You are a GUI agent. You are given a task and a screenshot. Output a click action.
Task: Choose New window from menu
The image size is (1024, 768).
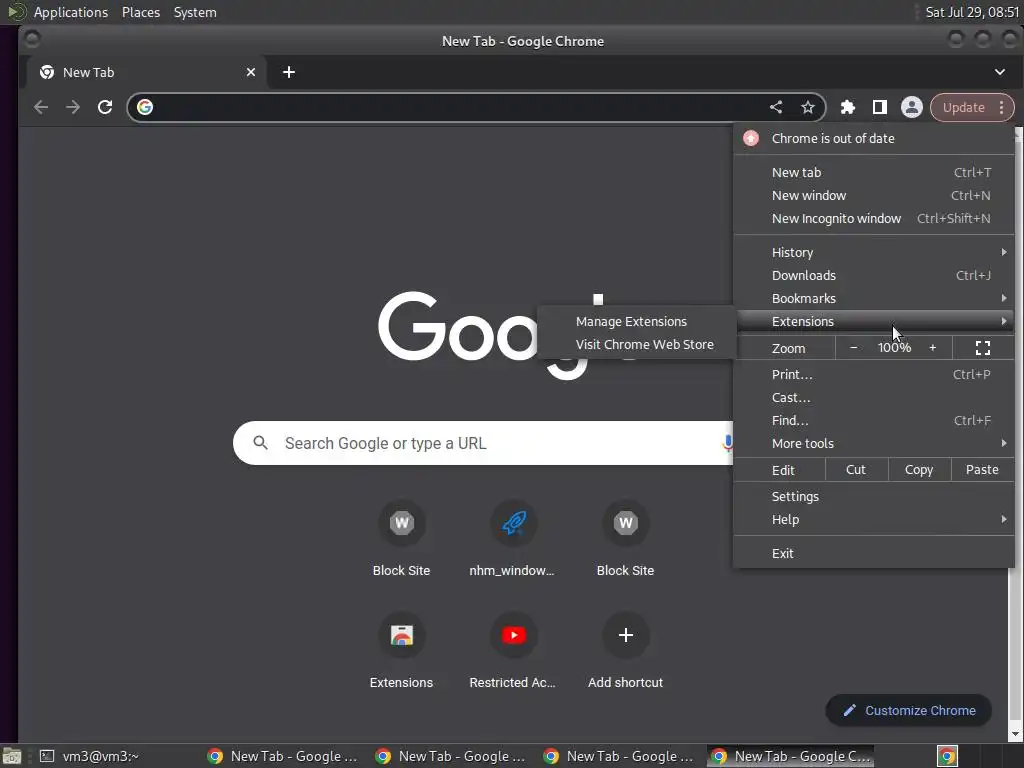pos(874,195)
